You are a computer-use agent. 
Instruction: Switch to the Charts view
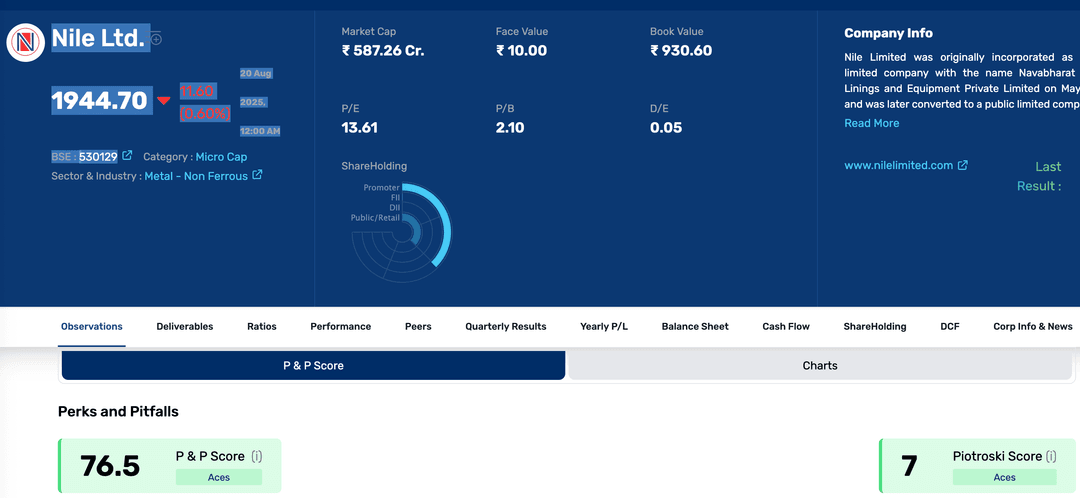tap(820, 366)
